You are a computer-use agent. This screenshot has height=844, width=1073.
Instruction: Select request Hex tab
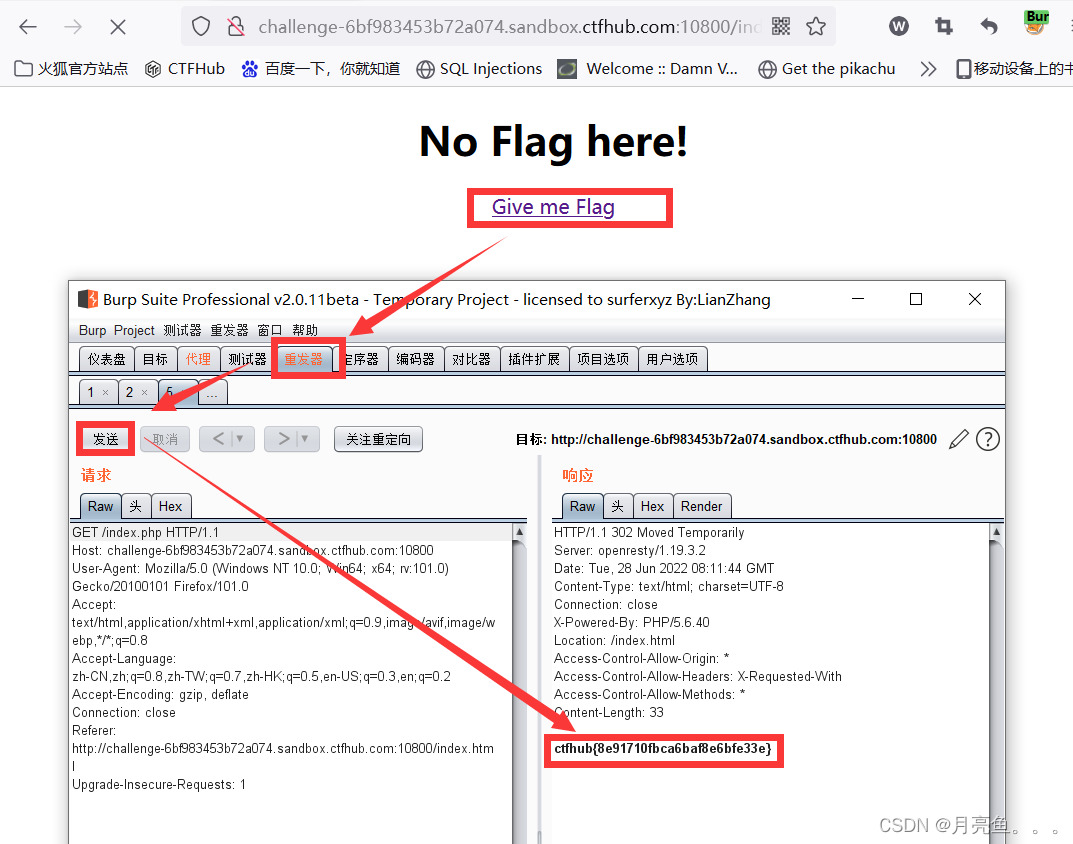coord(170,507)
